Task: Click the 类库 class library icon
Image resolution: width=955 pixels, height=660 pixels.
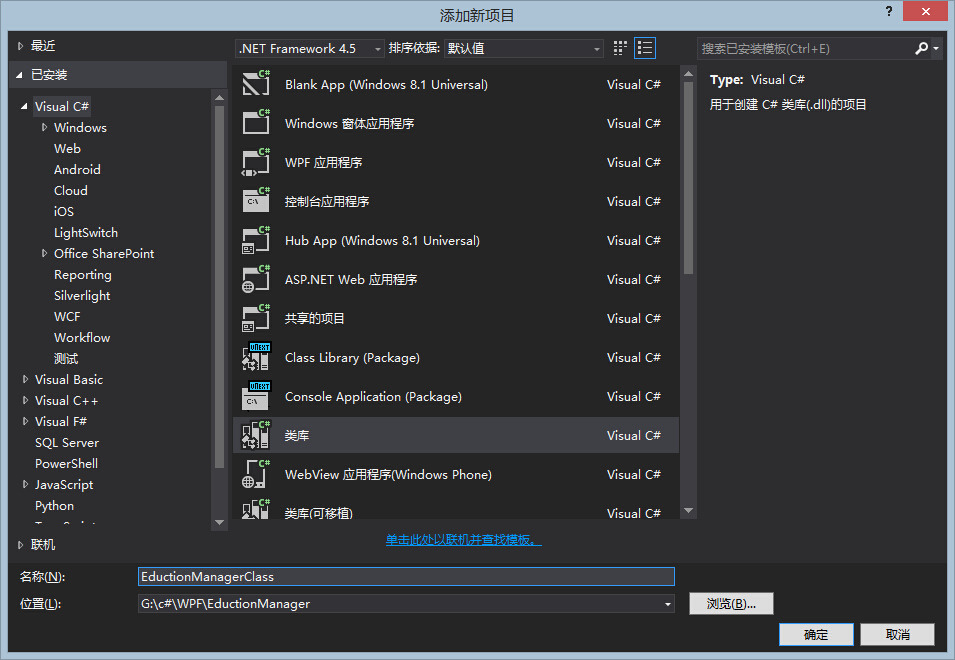Action: pyautogui.click(x=256, y=434)
